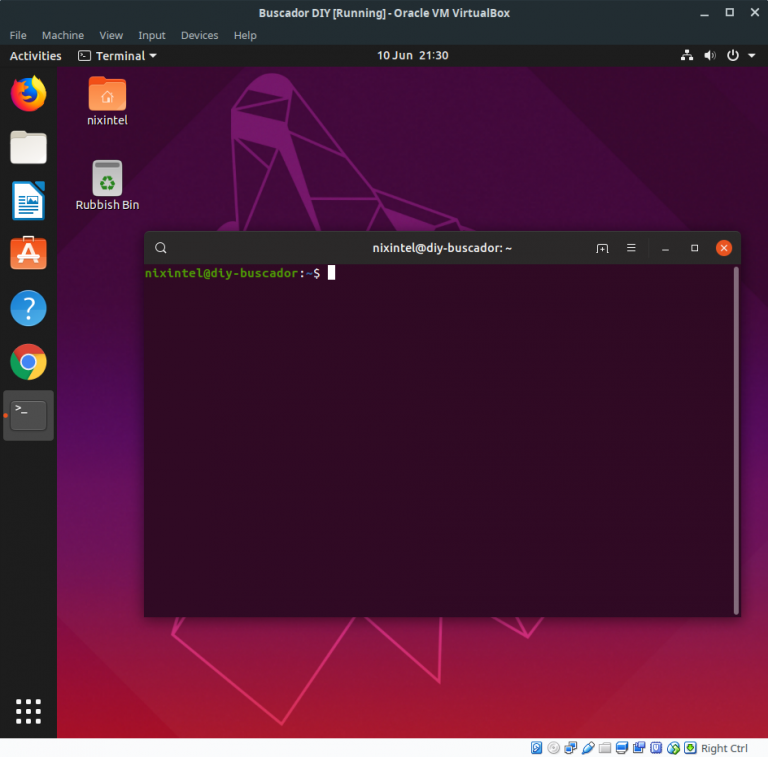Image resolution: width=768 pixels, height=757 pixels.
Task: Open new tab button in terminal
Action: tap(602, 248)
